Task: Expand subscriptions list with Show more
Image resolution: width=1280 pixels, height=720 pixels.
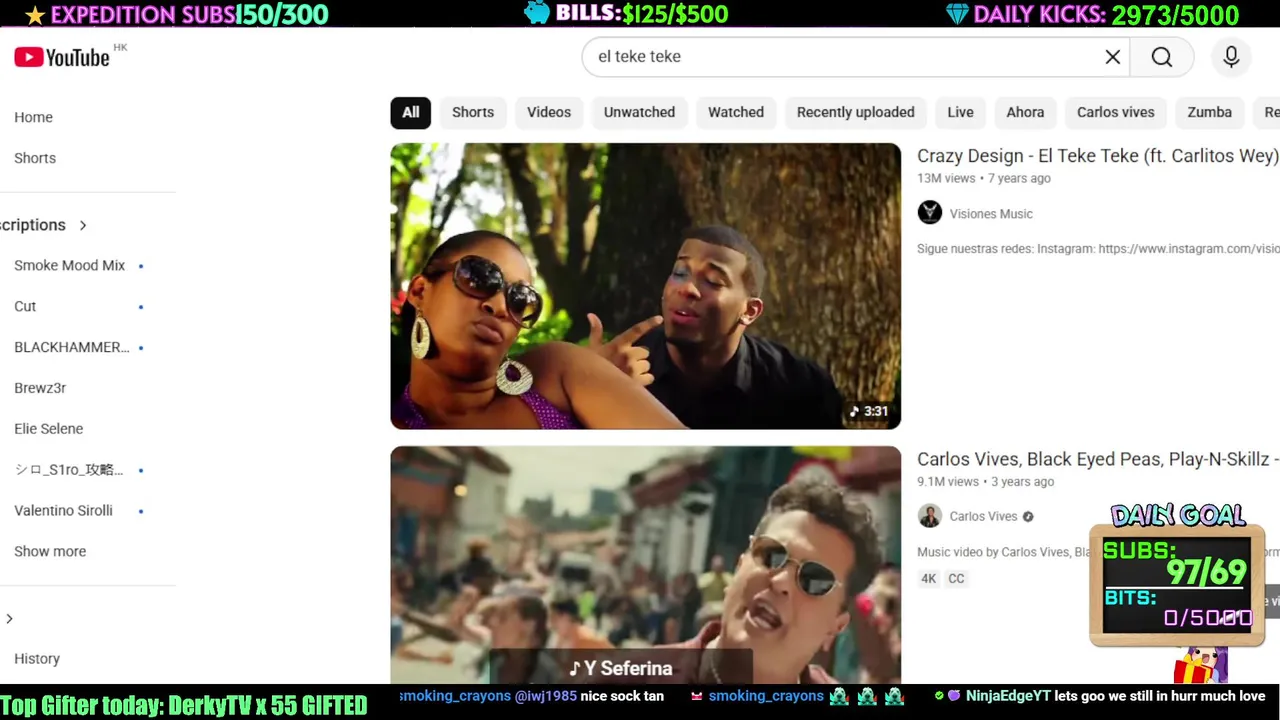Action: (x=50, y=551)
